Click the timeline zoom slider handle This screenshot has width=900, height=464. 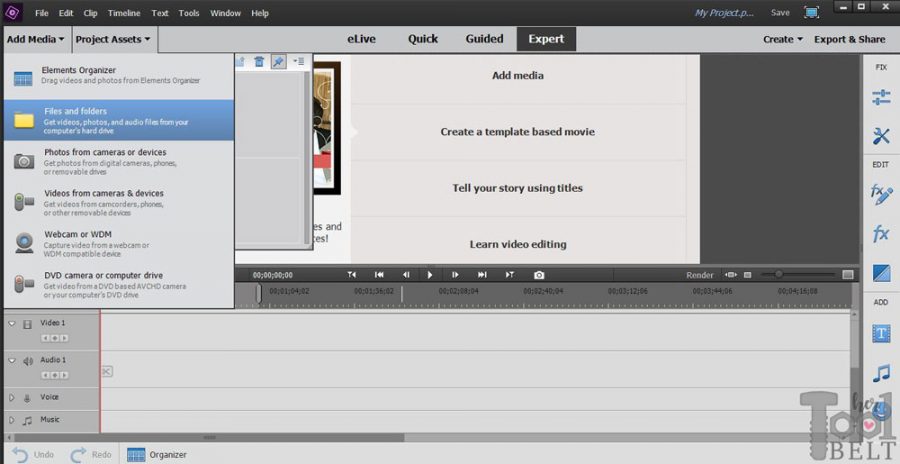(778, 275)
